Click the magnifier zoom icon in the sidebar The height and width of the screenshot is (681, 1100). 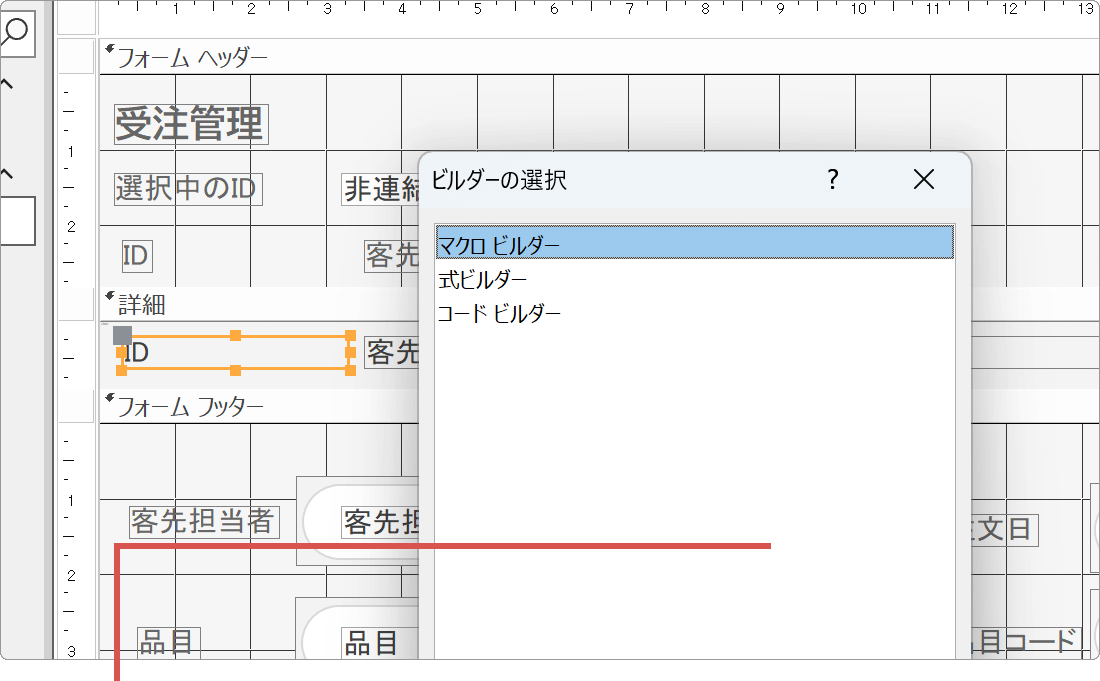(x=13, y=33)
